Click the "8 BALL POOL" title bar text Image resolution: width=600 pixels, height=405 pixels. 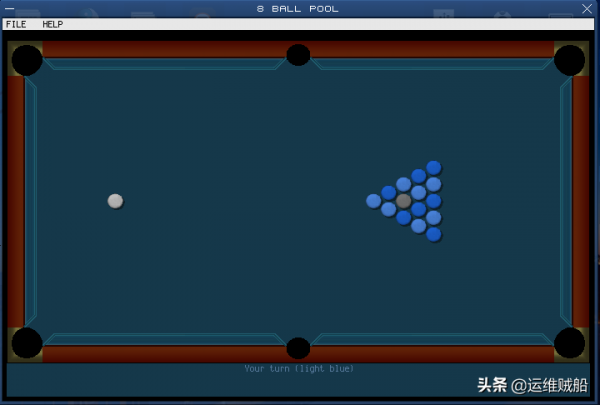tap(297, 9)
